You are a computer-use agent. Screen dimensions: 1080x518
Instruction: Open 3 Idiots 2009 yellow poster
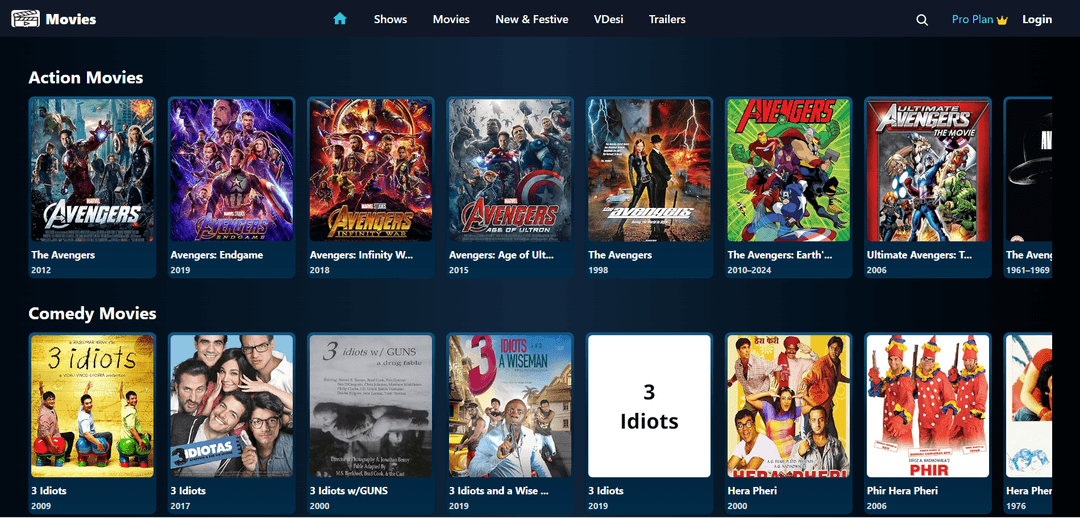(x=92, y=406)
